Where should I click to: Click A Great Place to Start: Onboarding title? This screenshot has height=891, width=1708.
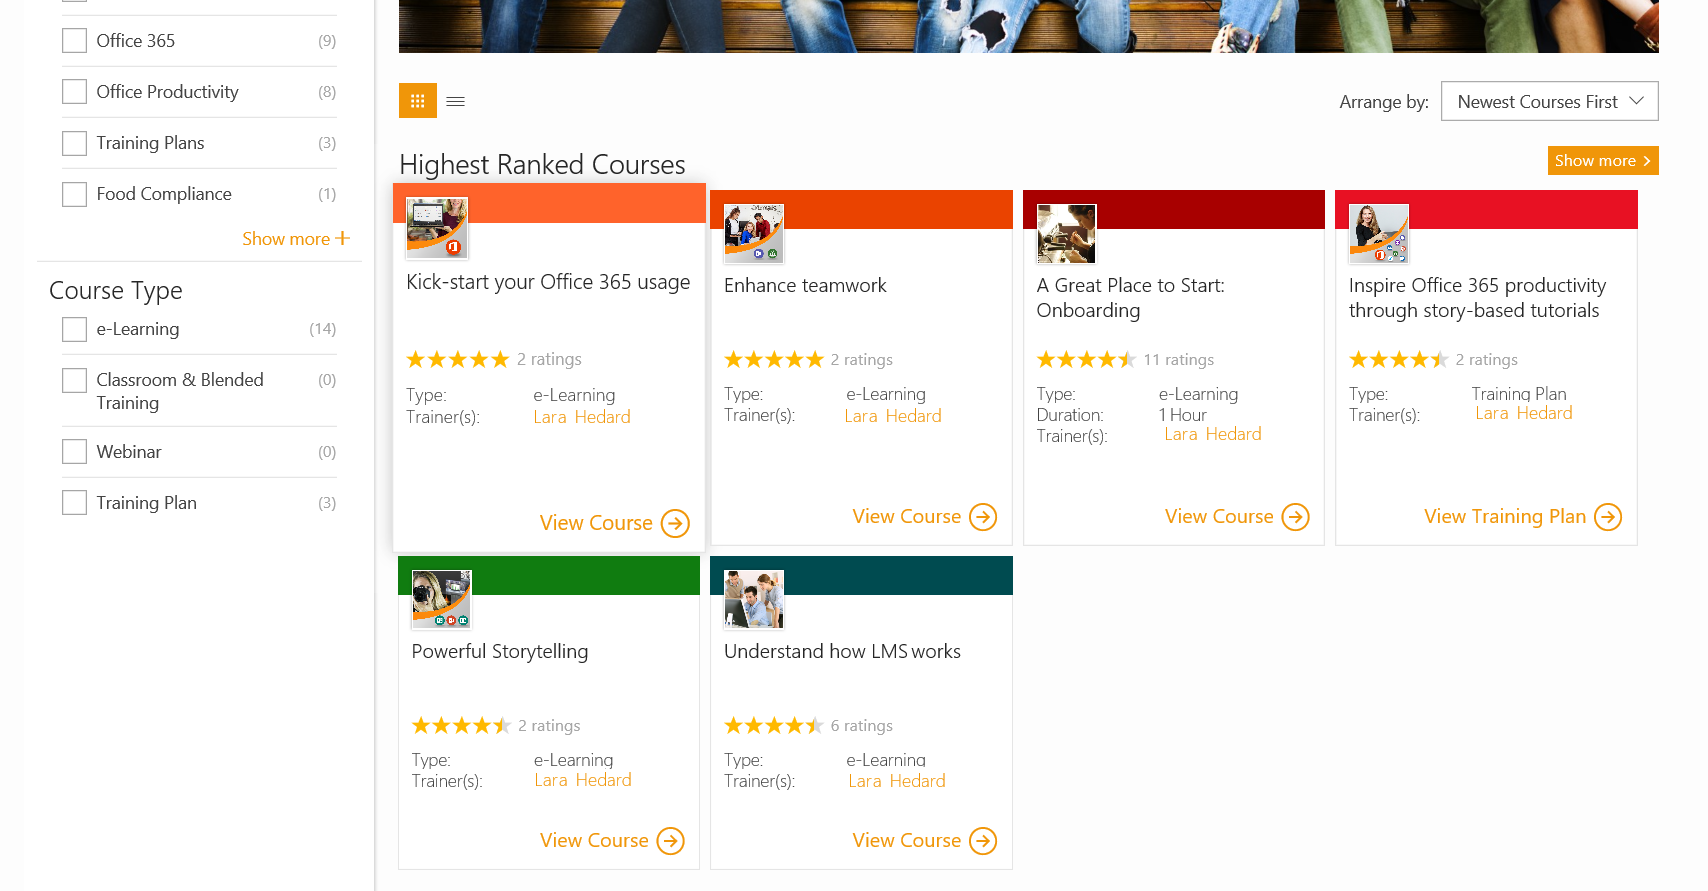[x=1131, y=298]
